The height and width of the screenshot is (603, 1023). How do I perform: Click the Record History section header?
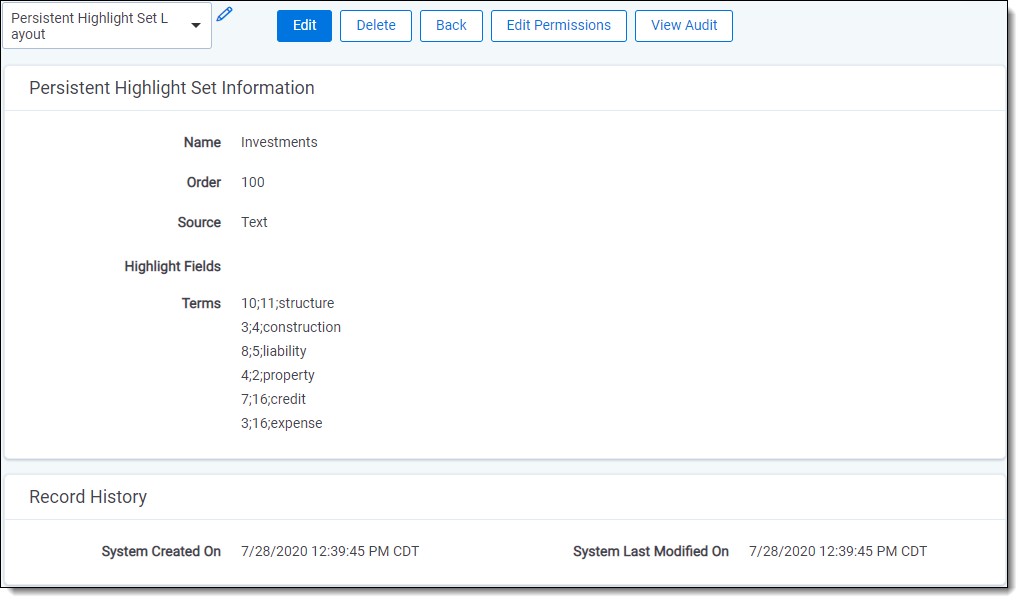point(88,497)
